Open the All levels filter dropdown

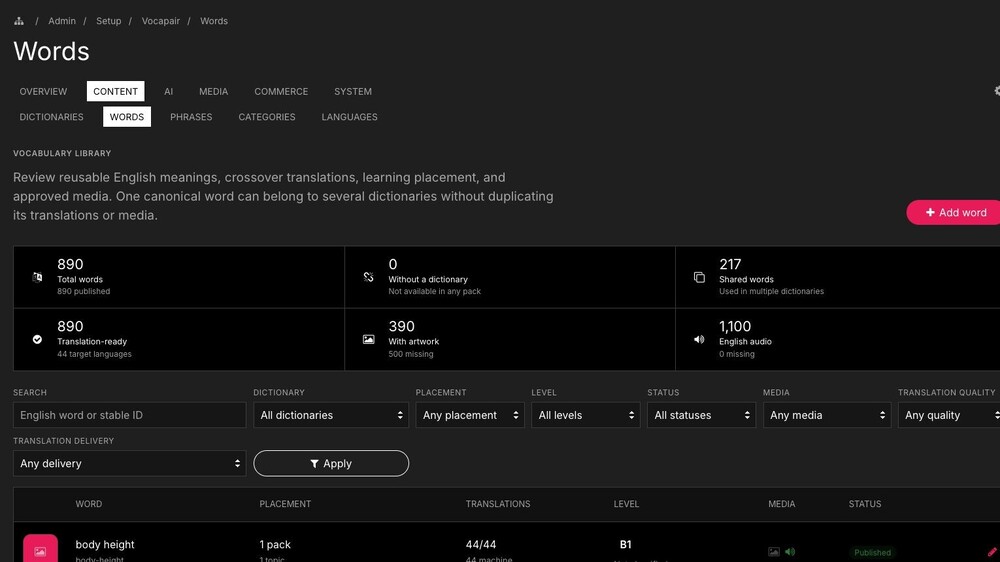(x=585, y=415)
